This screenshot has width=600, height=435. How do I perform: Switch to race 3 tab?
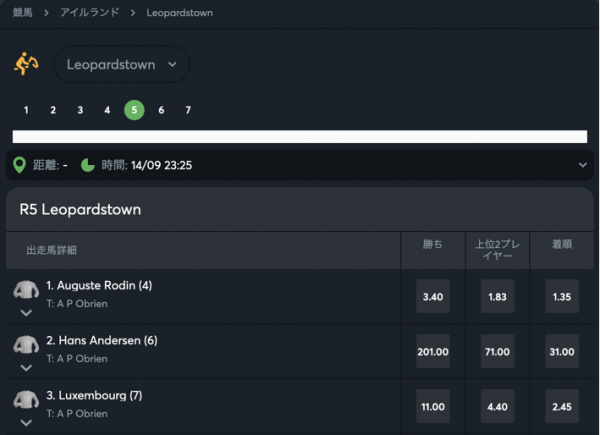80,110
